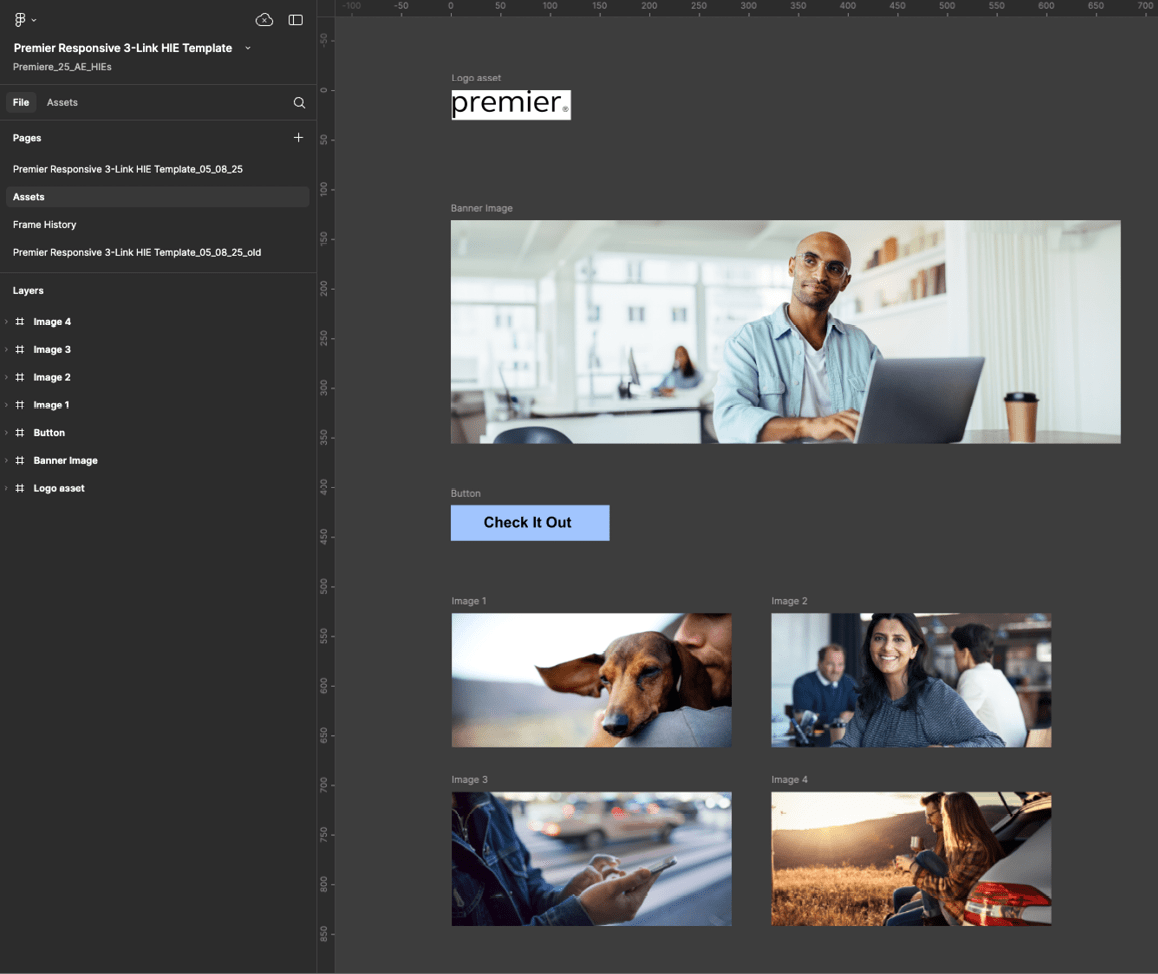The width and height of the screenshot is (1158, 974).
Task: Select the File tab
Action: point(21,103)
